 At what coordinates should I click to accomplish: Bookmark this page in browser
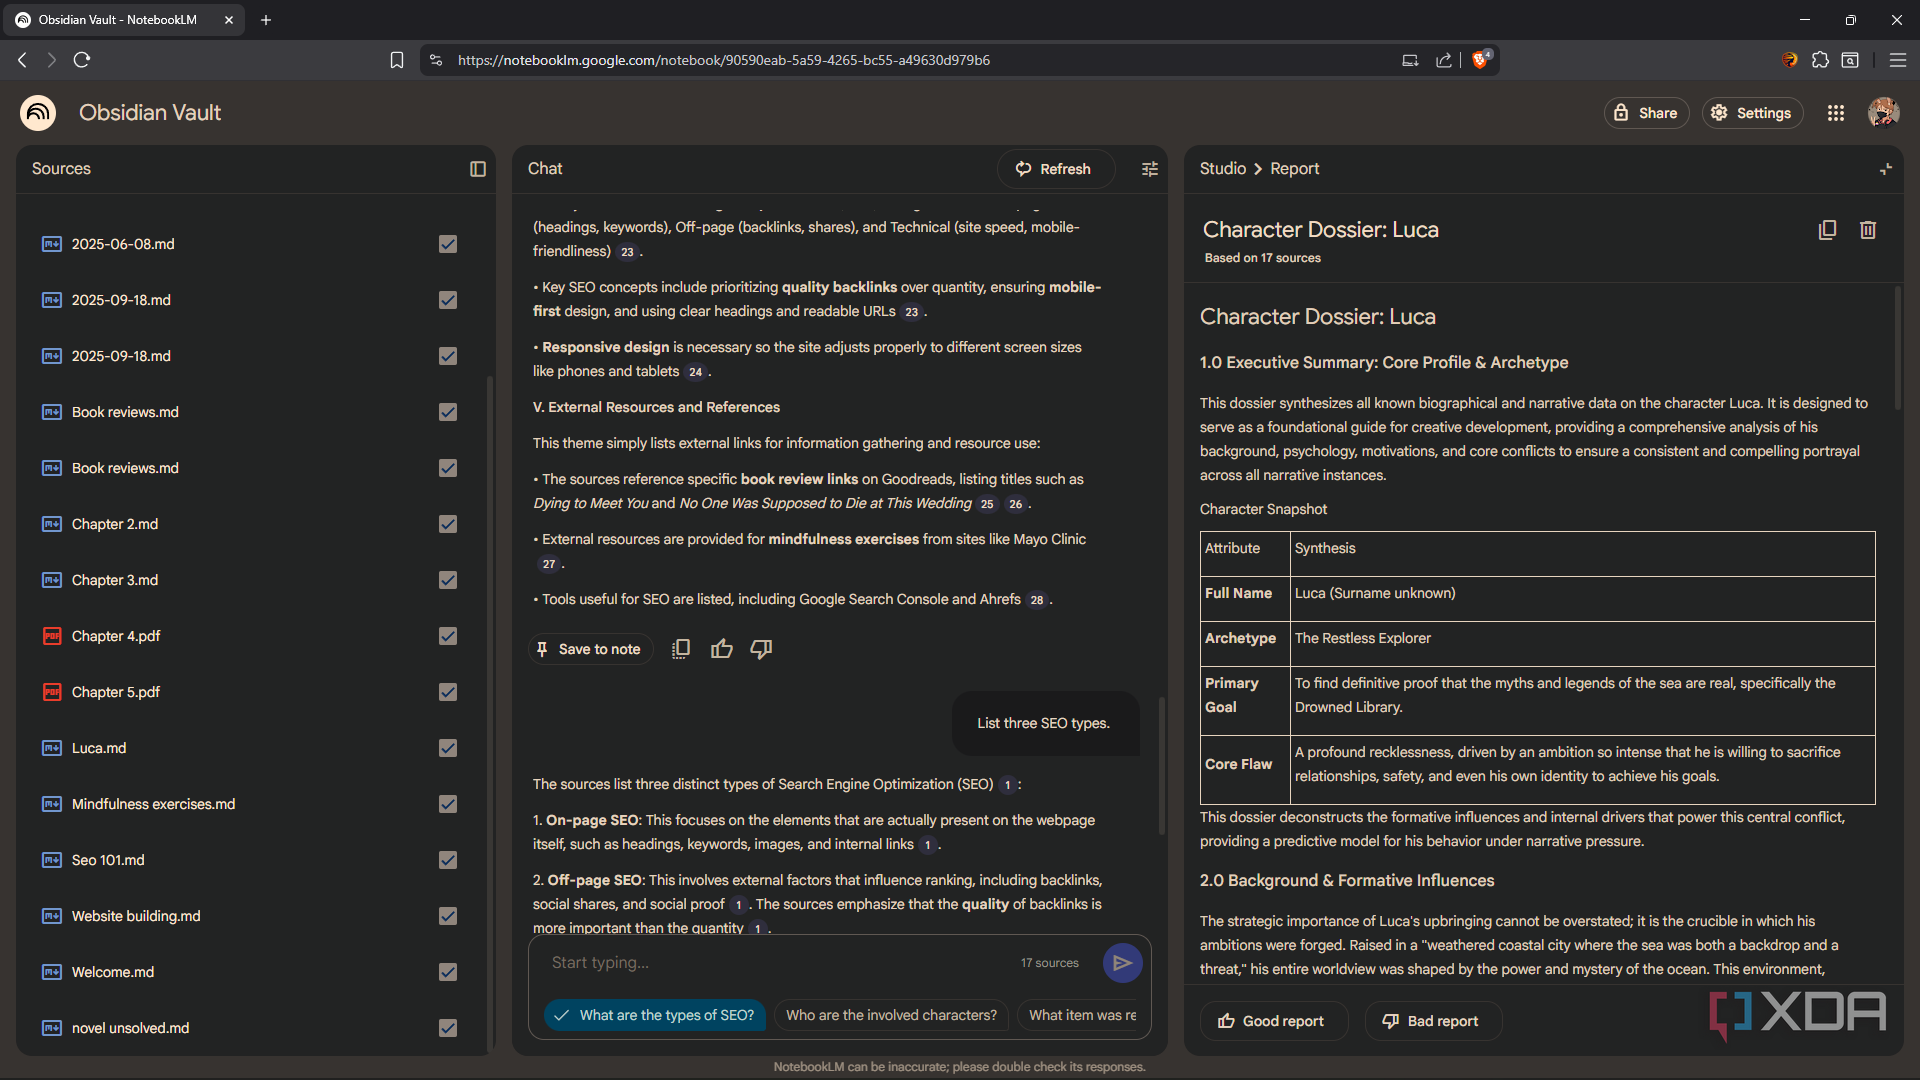[397, 60]
